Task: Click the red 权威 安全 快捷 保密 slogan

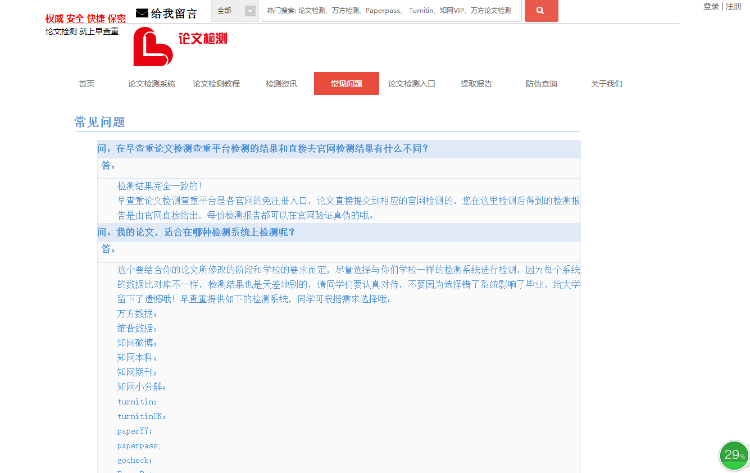Action: [x=86, y=19]
